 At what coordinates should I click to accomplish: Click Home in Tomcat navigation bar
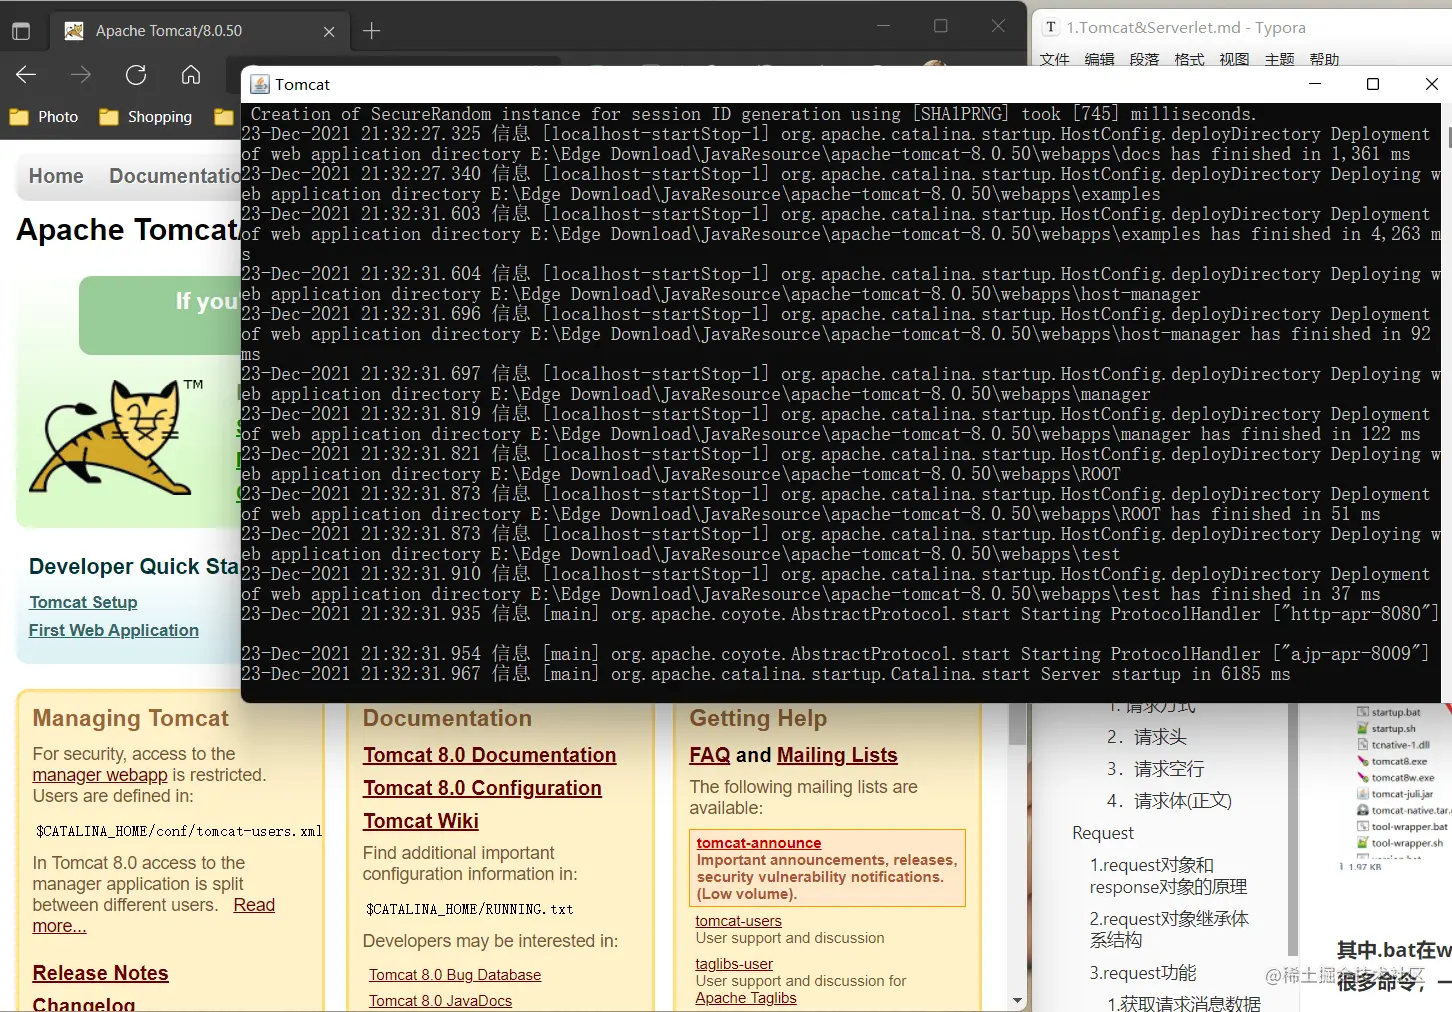pos(56,176)
